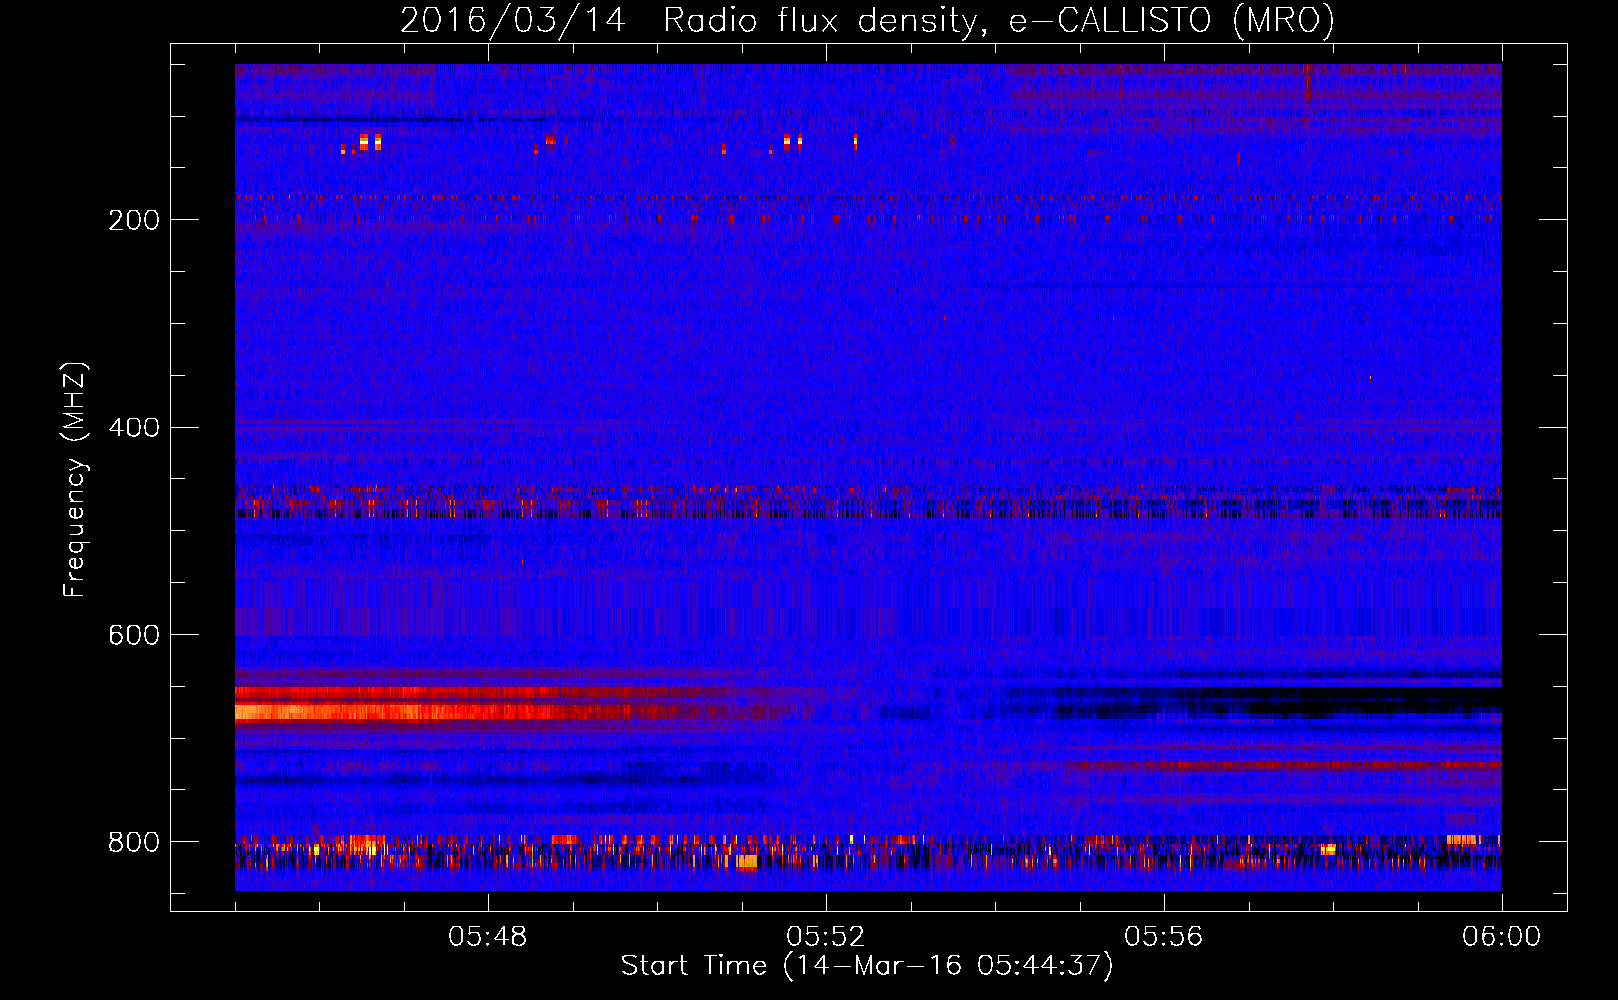Click the 'Start Time (14-Mar-16 05:44:37)' label

(x=867, y=966)
